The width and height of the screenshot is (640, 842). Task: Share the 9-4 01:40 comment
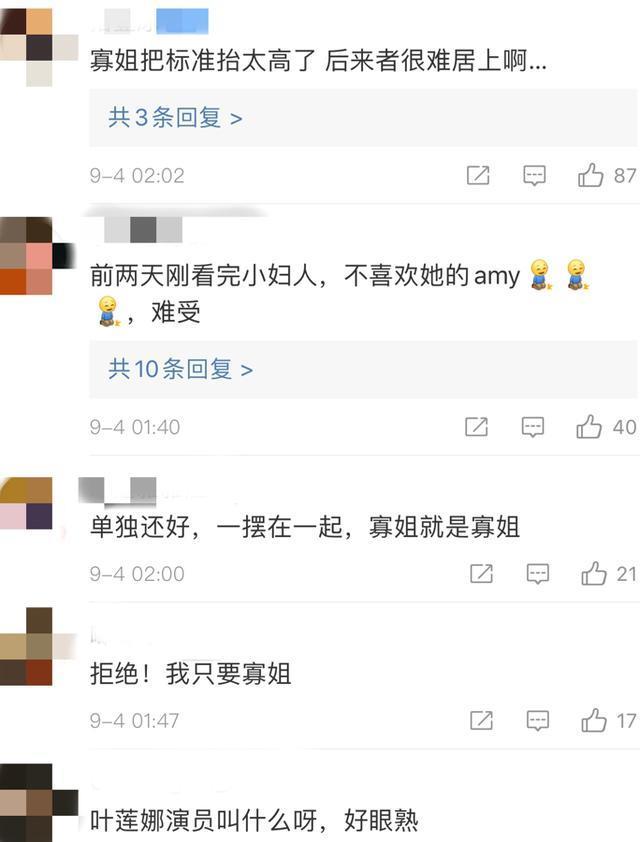(476, 427)
